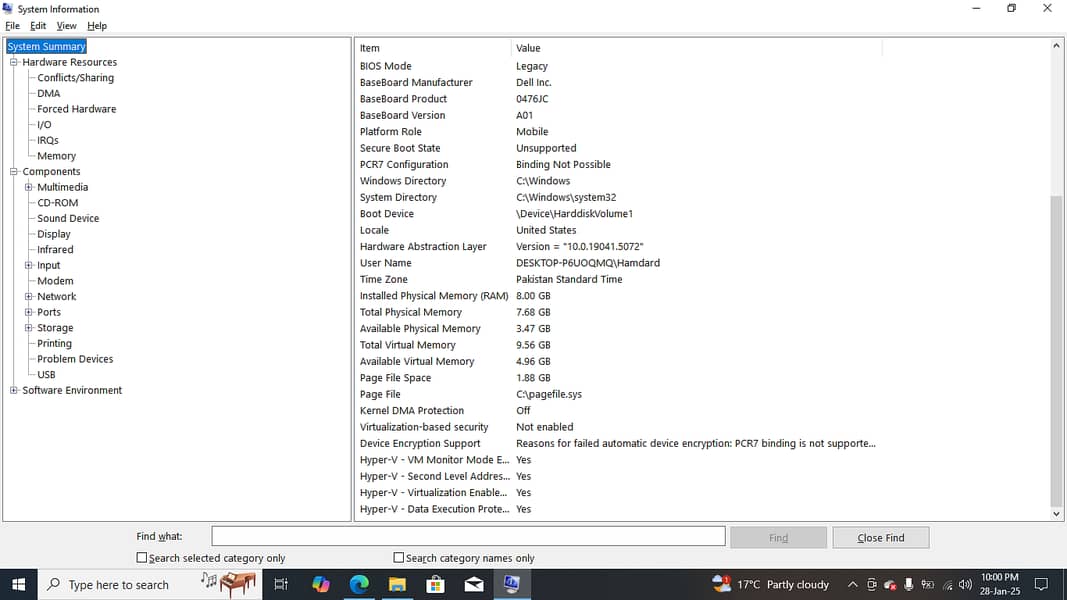Tick Search category names only checkbox
This screenshot has height=600, width=1067.
399,558
